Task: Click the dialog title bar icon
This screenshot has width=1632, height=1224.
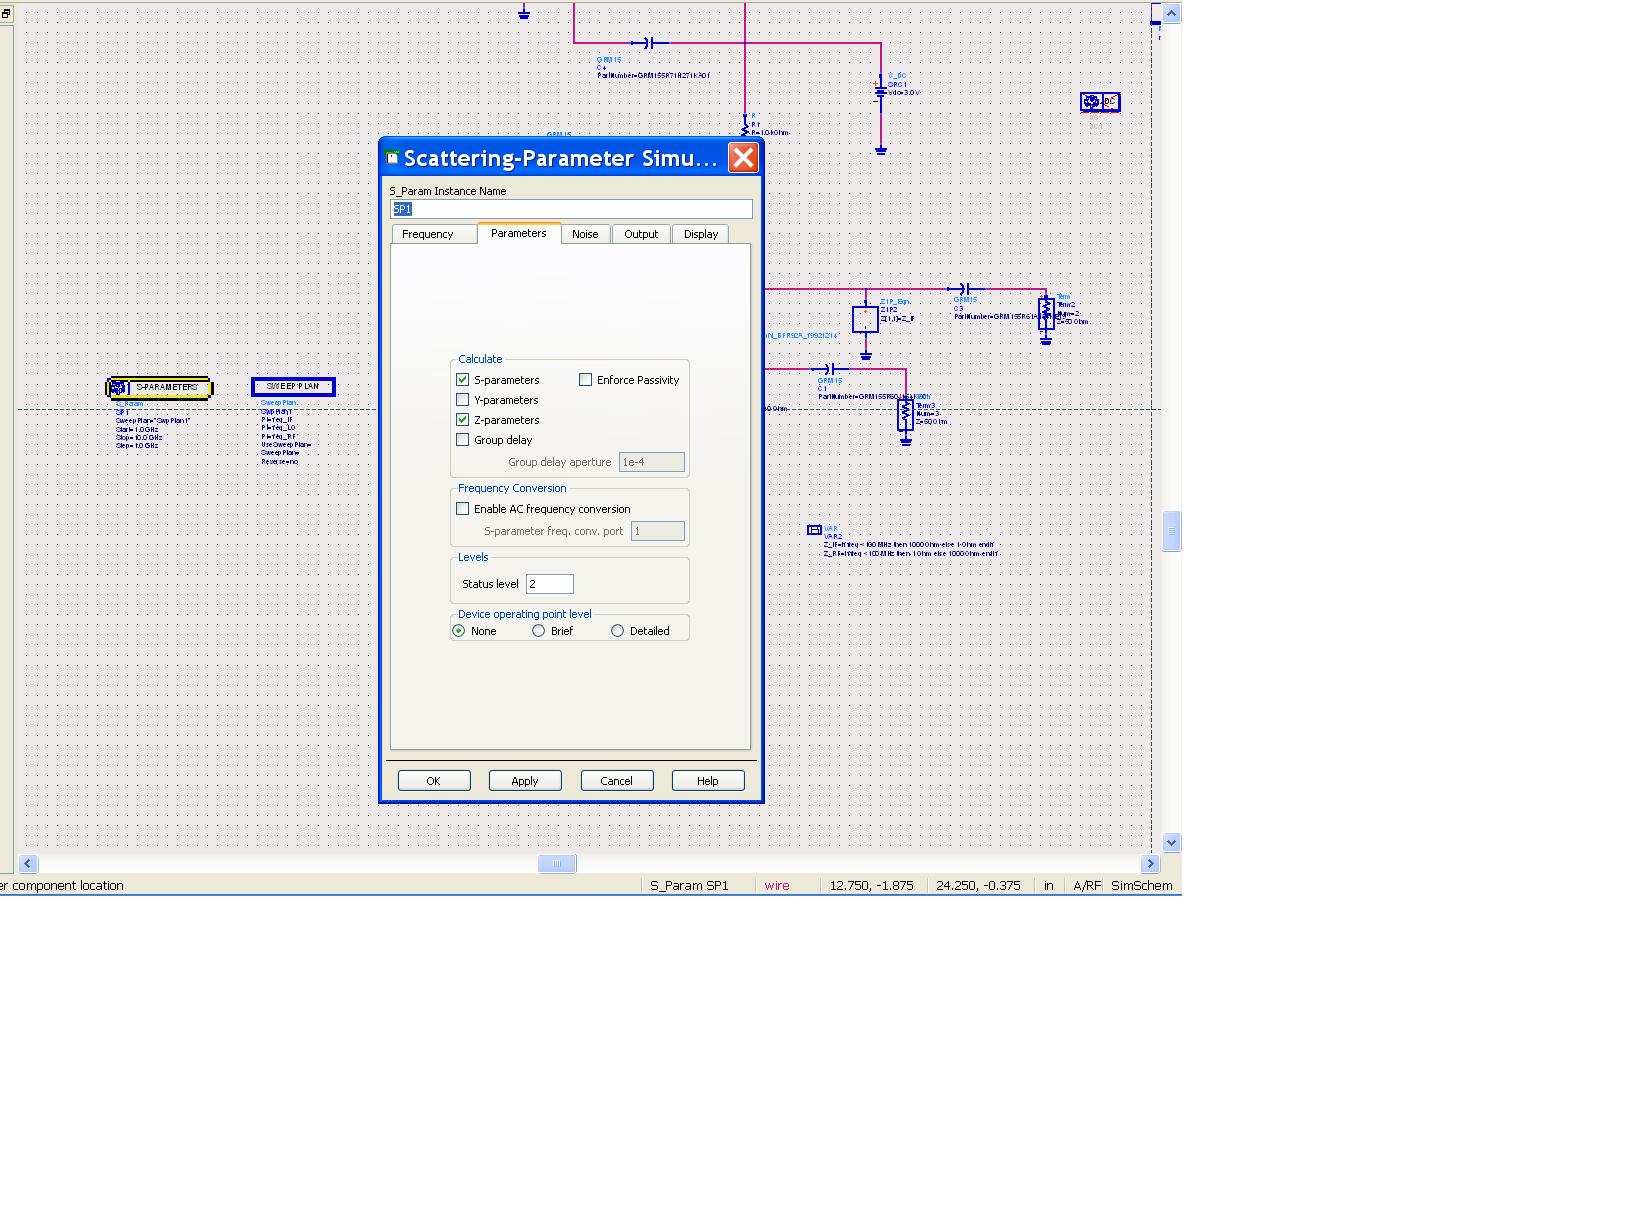Action: pos(393,158)
